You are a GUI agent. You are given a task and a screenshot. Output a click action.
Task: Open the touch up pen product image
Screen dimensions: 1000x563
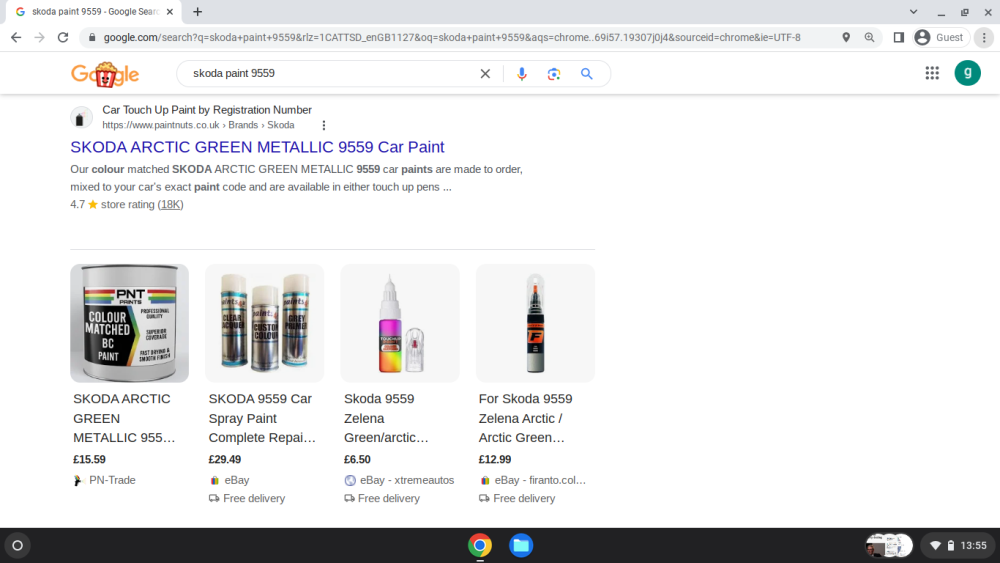click(535, 323)
